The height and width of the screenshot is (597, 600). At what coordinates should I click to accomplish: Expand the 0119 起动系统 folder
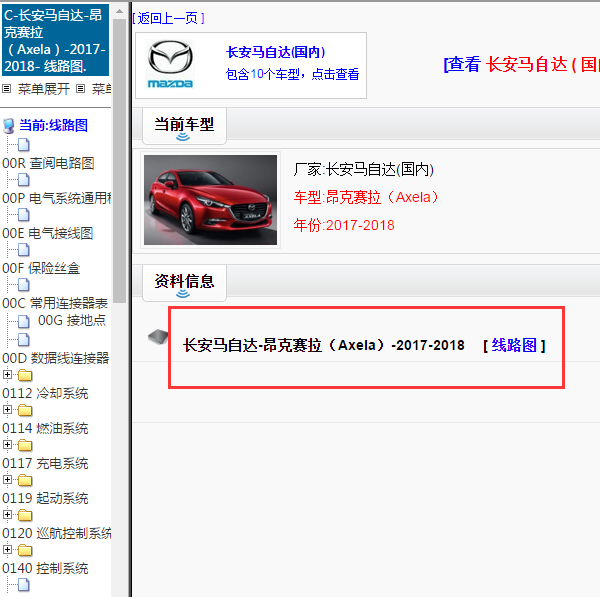pyautogui.click(x=7, y=480)
